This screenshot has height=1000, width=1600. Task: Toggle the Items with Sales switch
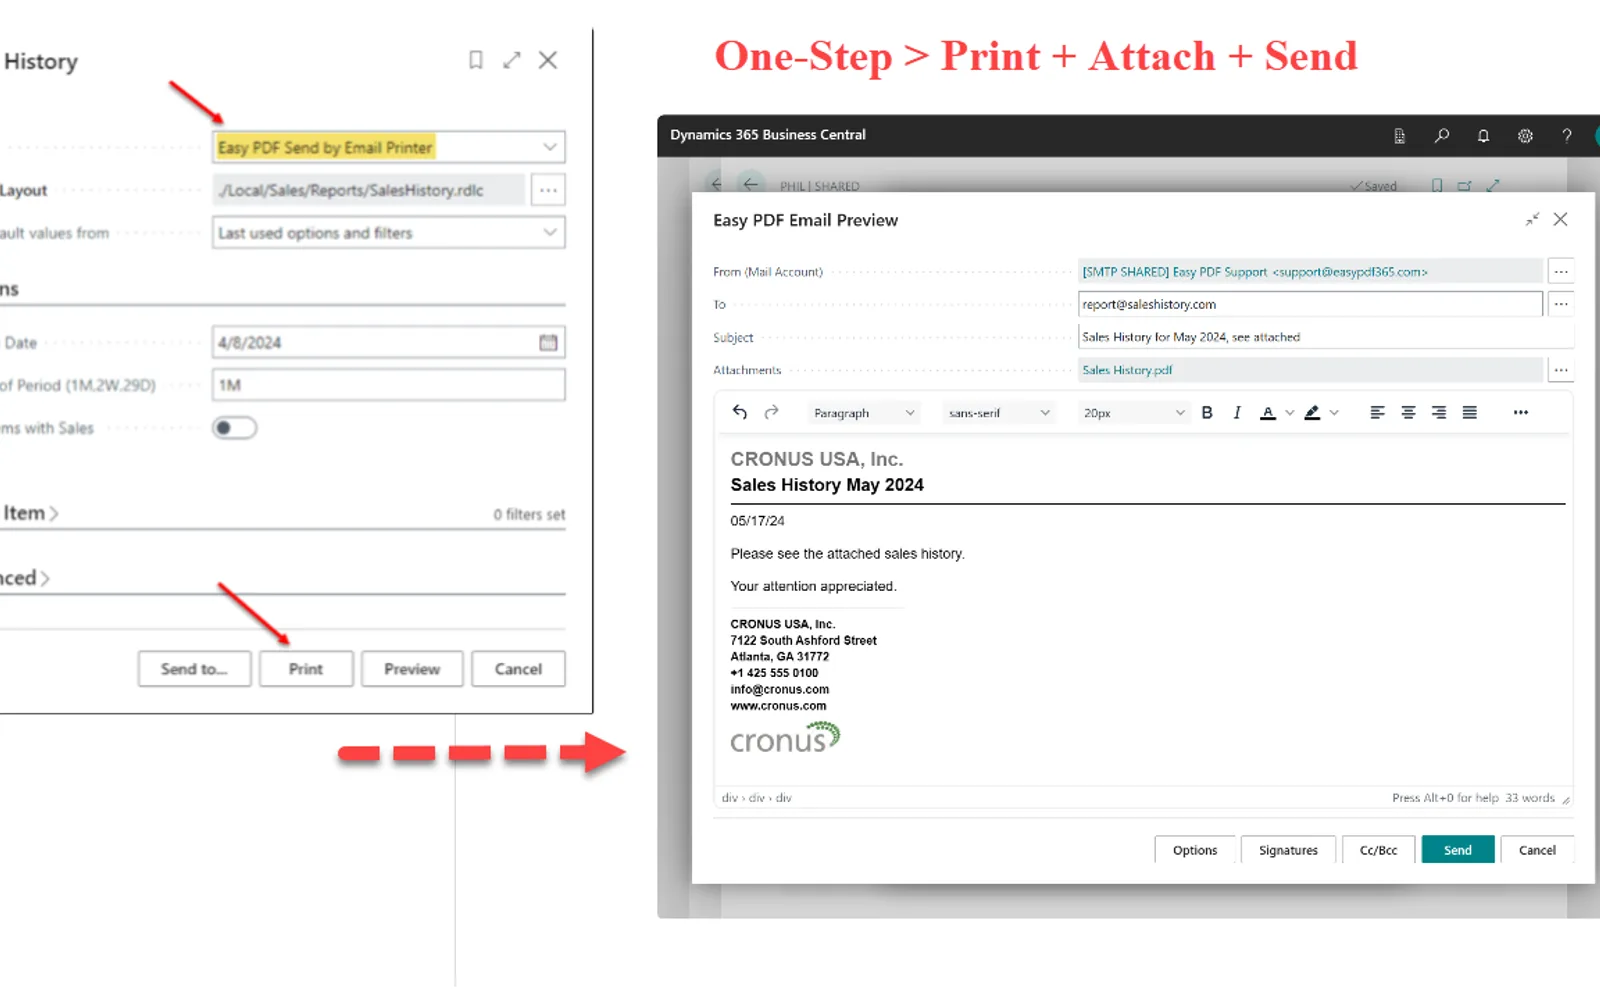(235, 428)
